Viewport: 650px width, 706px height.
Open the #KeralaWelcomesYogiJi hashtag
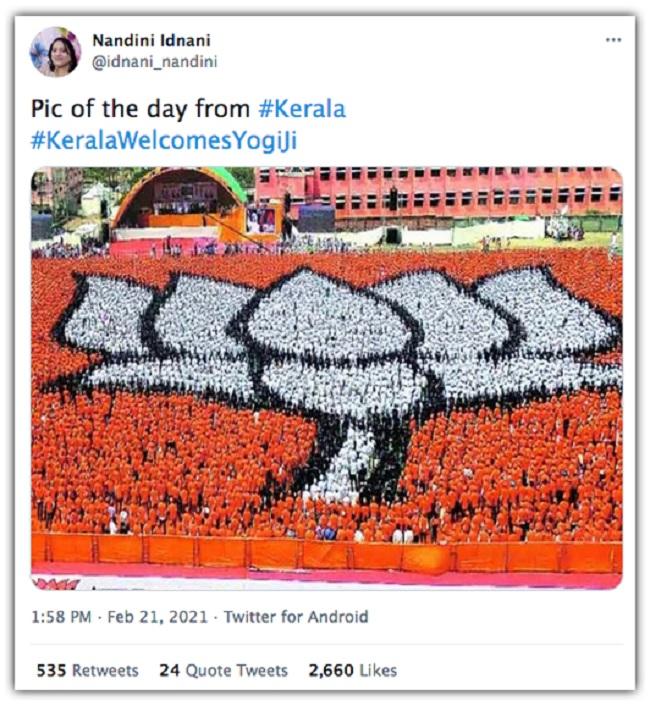click(164, 141)
